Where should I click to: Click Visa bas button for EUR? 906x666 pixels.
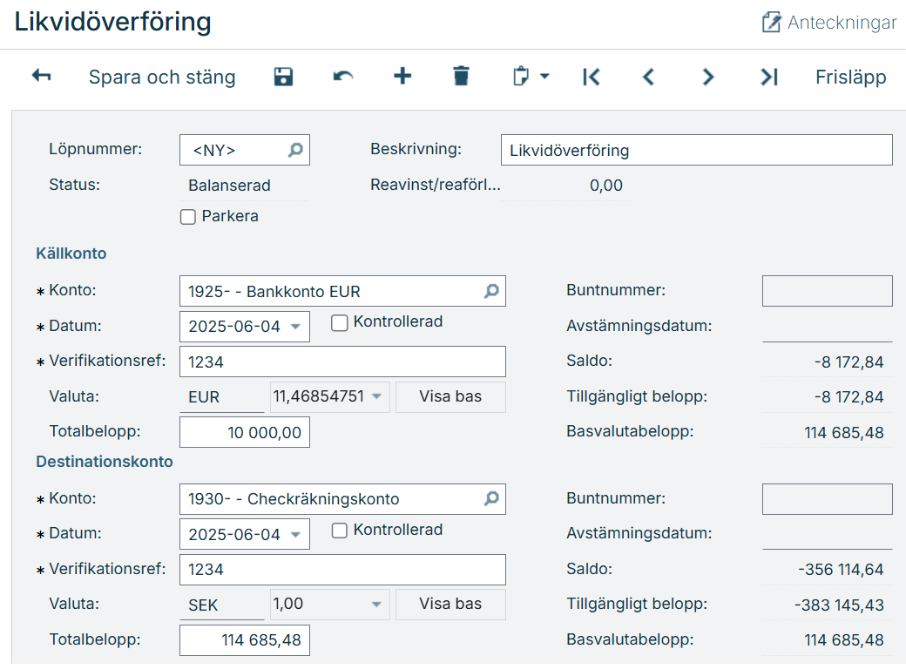pyautogui.click(x=450, y=397)
